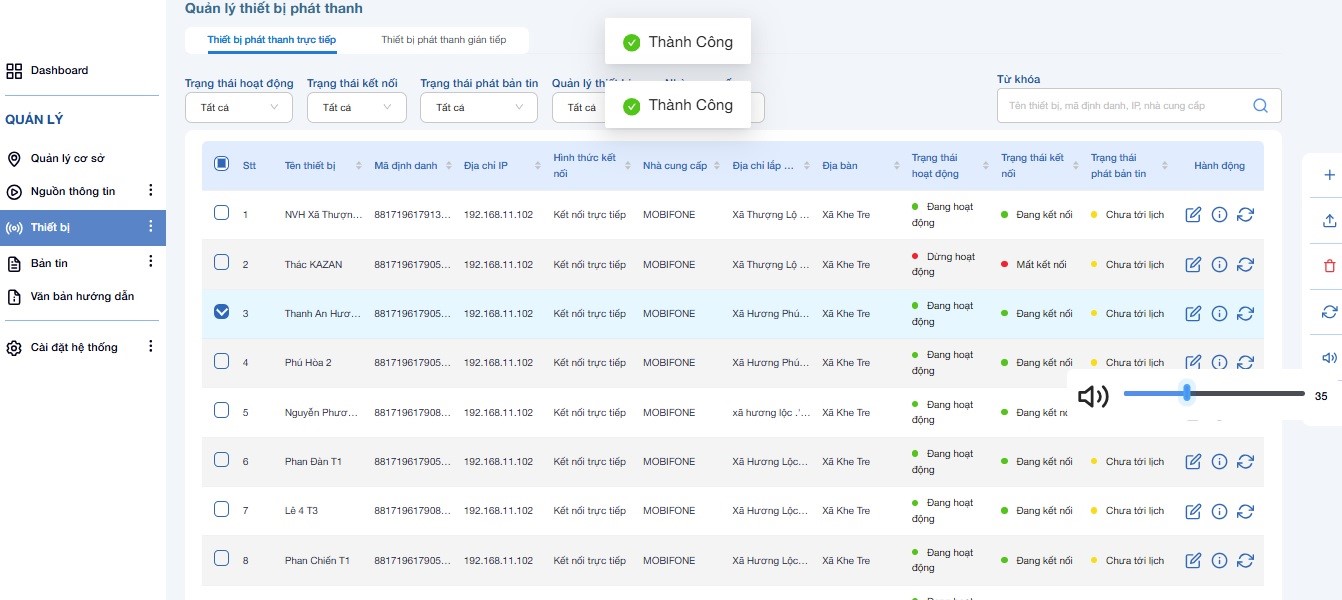The height and width of the screenshot is (600, 1342).
Task: Check the Phan Đàn T1 row checkbox
Action: [222, 460]
